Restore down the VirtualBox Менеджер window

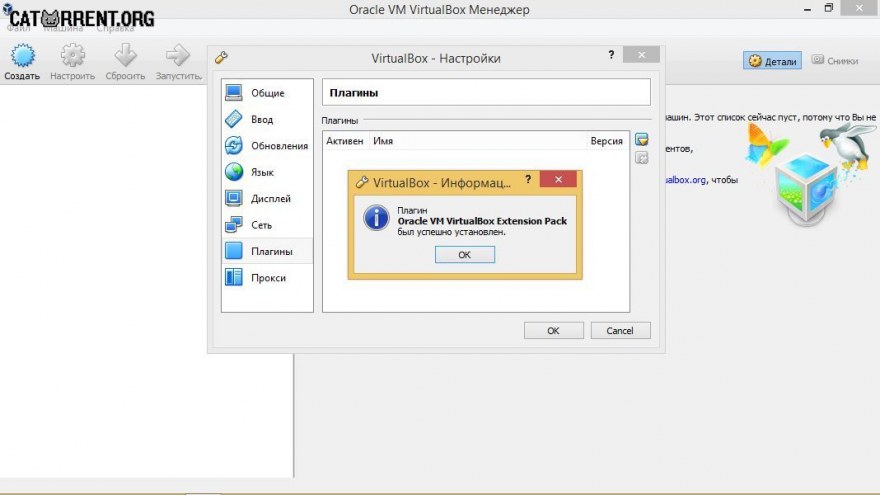coord(829,8)
